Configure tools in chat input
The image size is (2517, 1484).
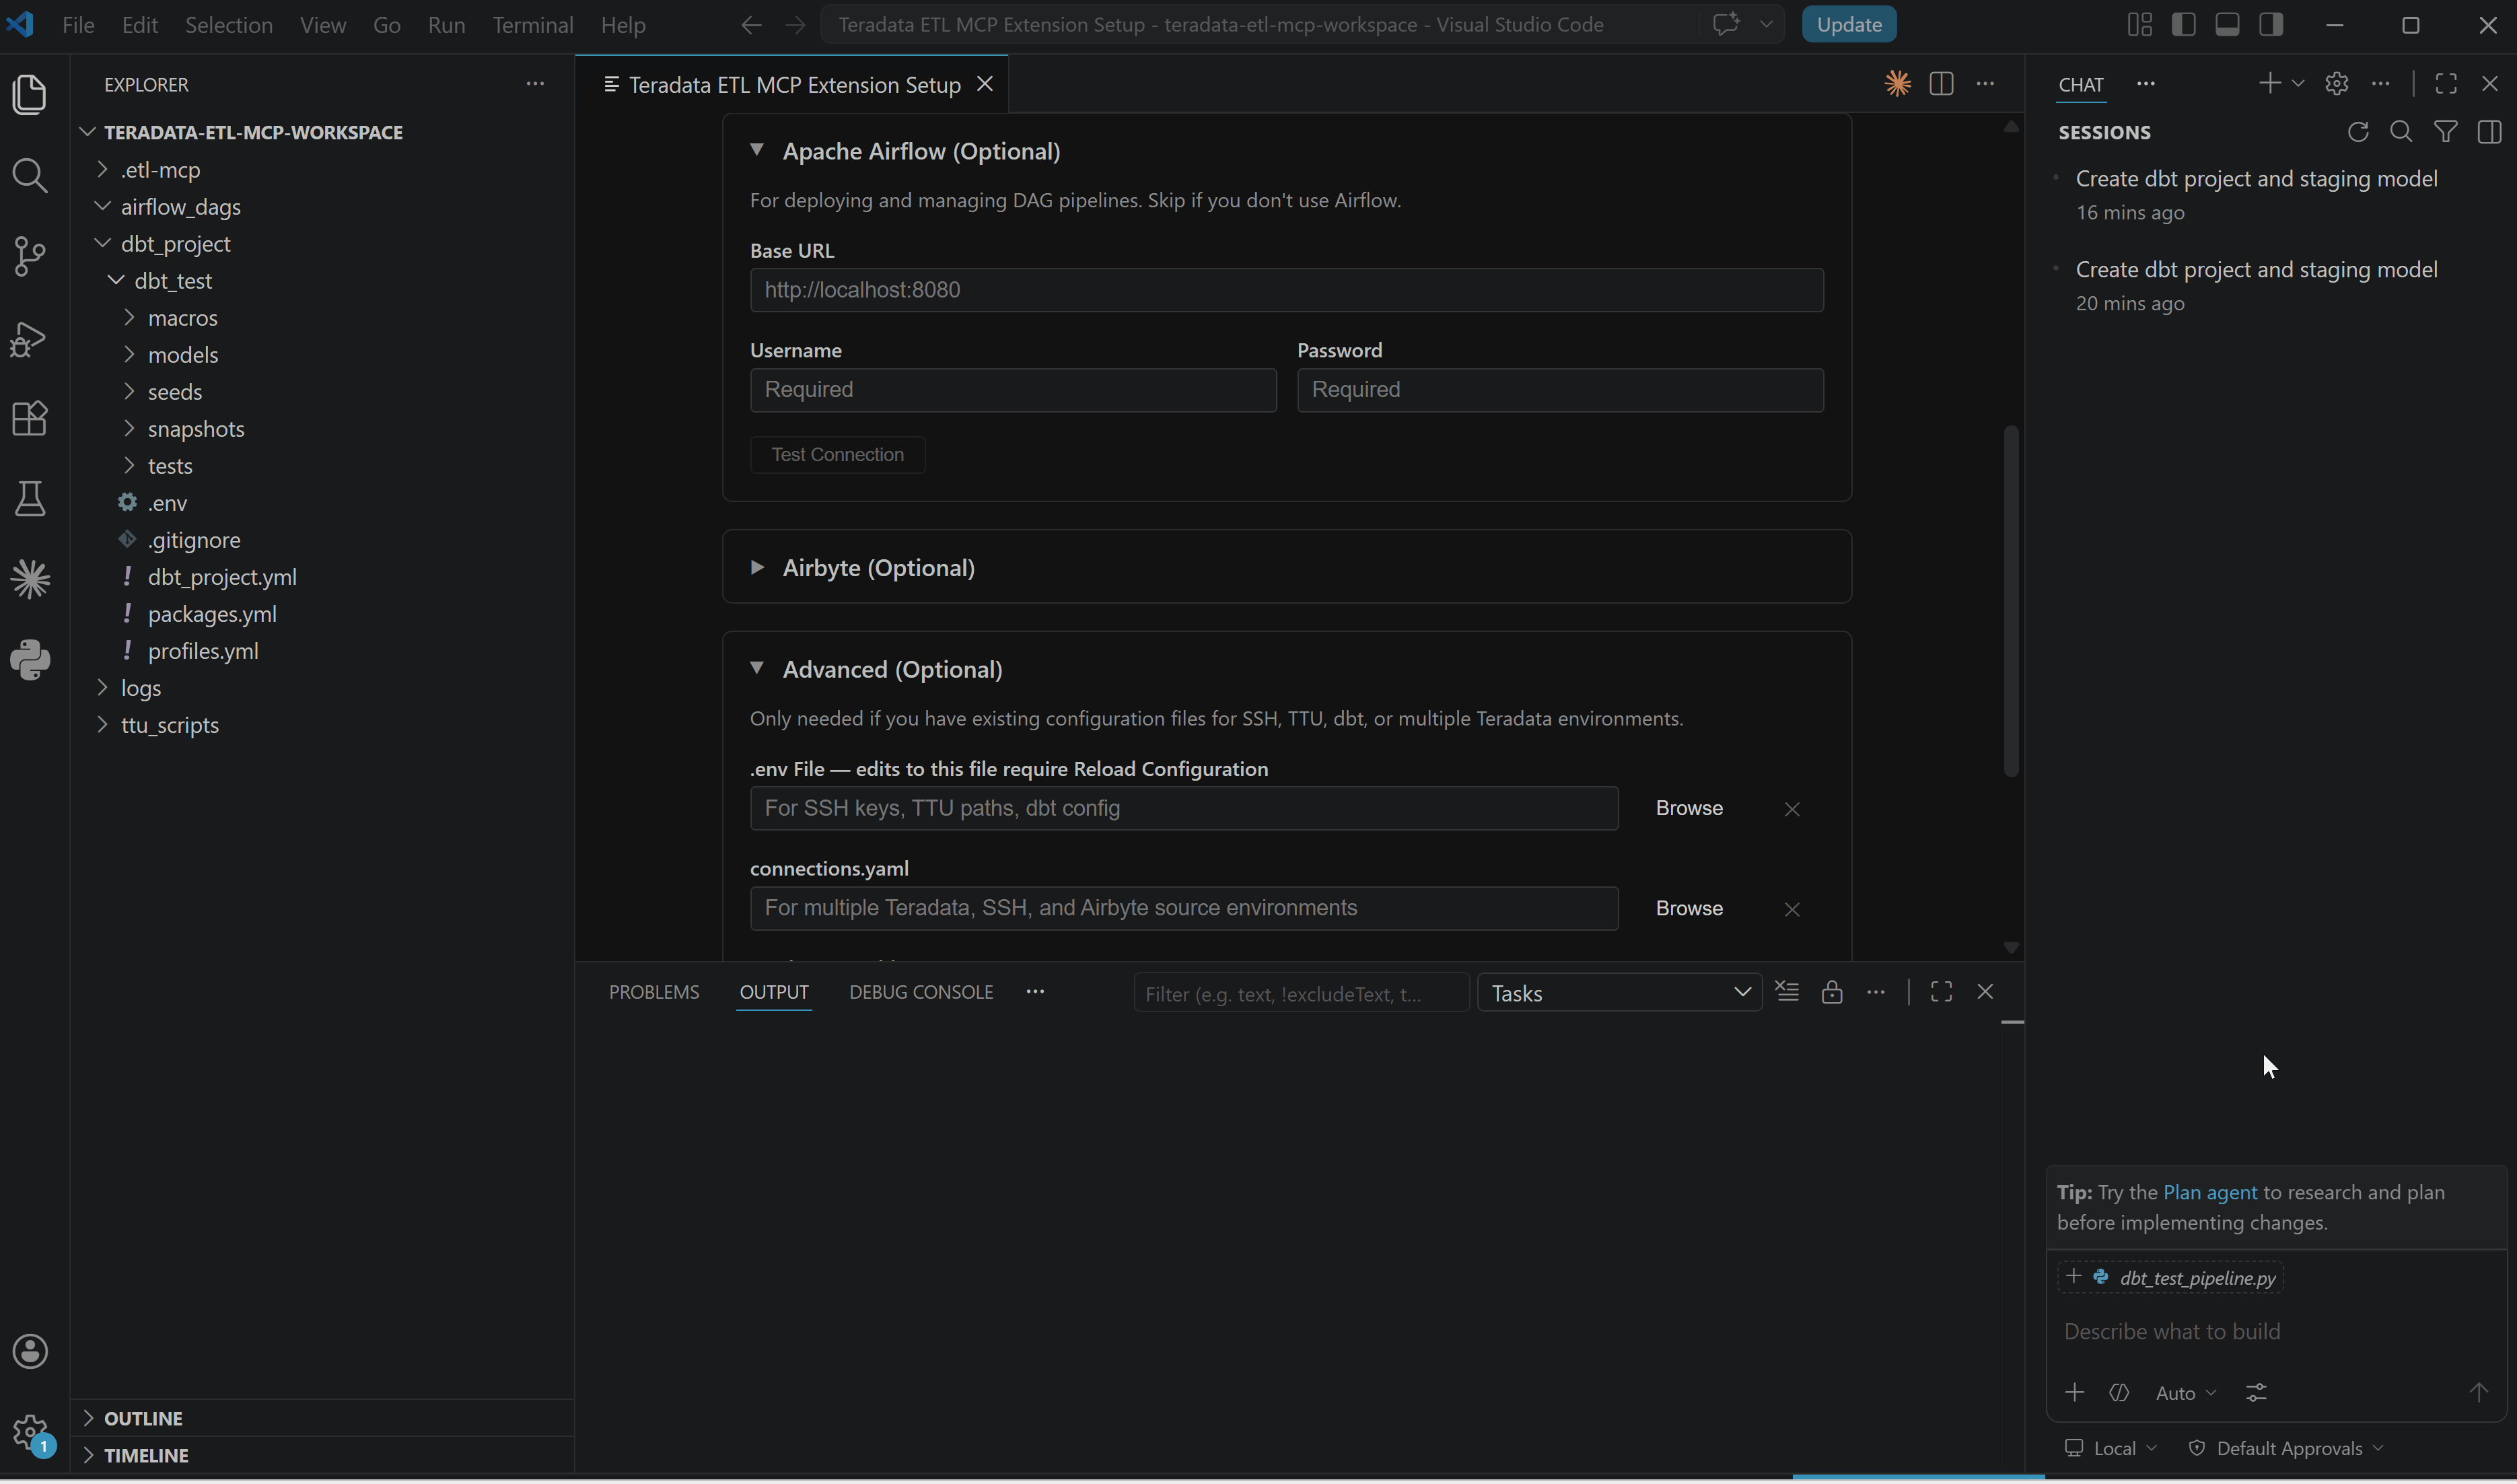pyautogui.click(x=2256, y=1393)
